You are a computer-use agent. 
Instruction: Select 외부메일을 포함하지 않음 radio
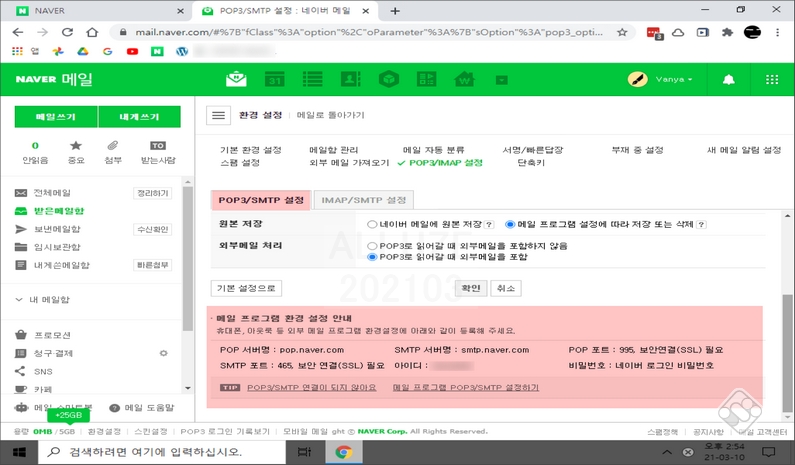pos(372,246)
